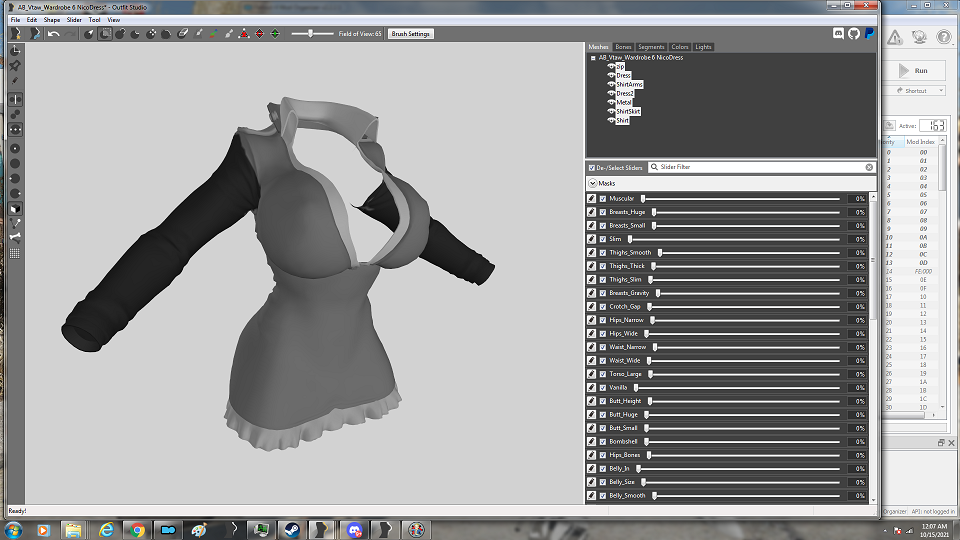Select the ShirtSkirt mesh in tree
Viewport: 960px width, 540px height.
coord(628,111)
